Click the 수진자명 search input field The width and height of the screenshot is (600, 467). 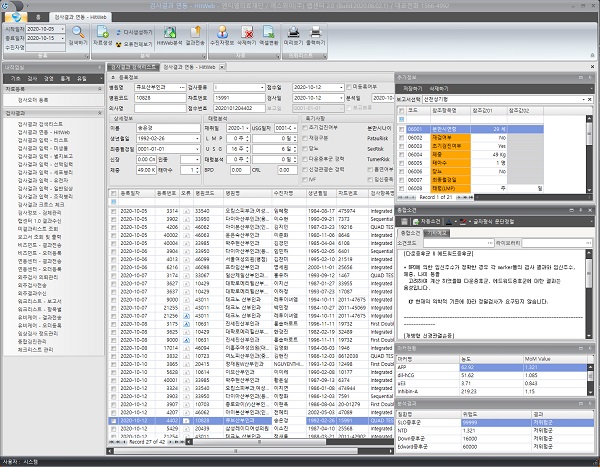[45, 47]
